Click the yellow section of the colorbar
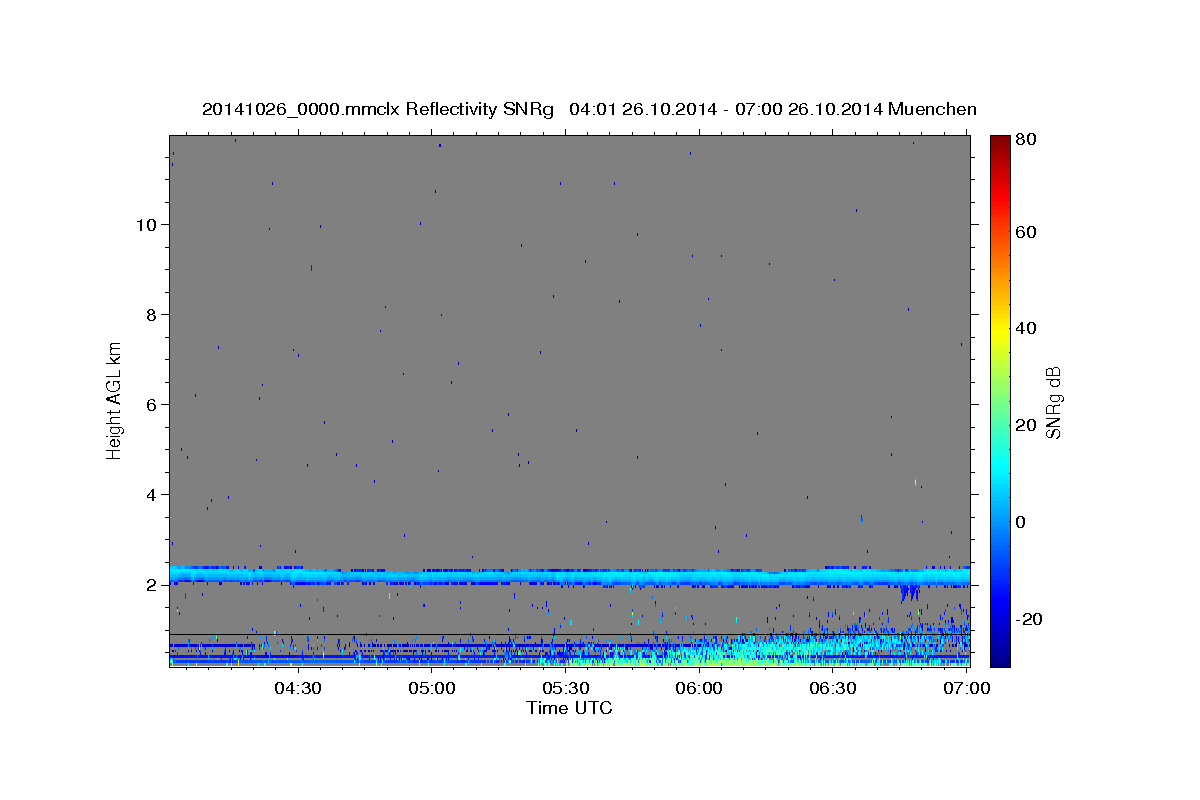 coord(999,330)
